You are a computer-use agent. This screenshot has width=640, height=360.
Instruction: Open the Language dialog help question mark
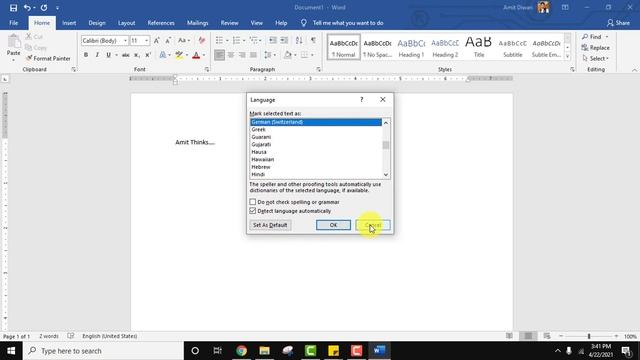(x=361, y=100)
